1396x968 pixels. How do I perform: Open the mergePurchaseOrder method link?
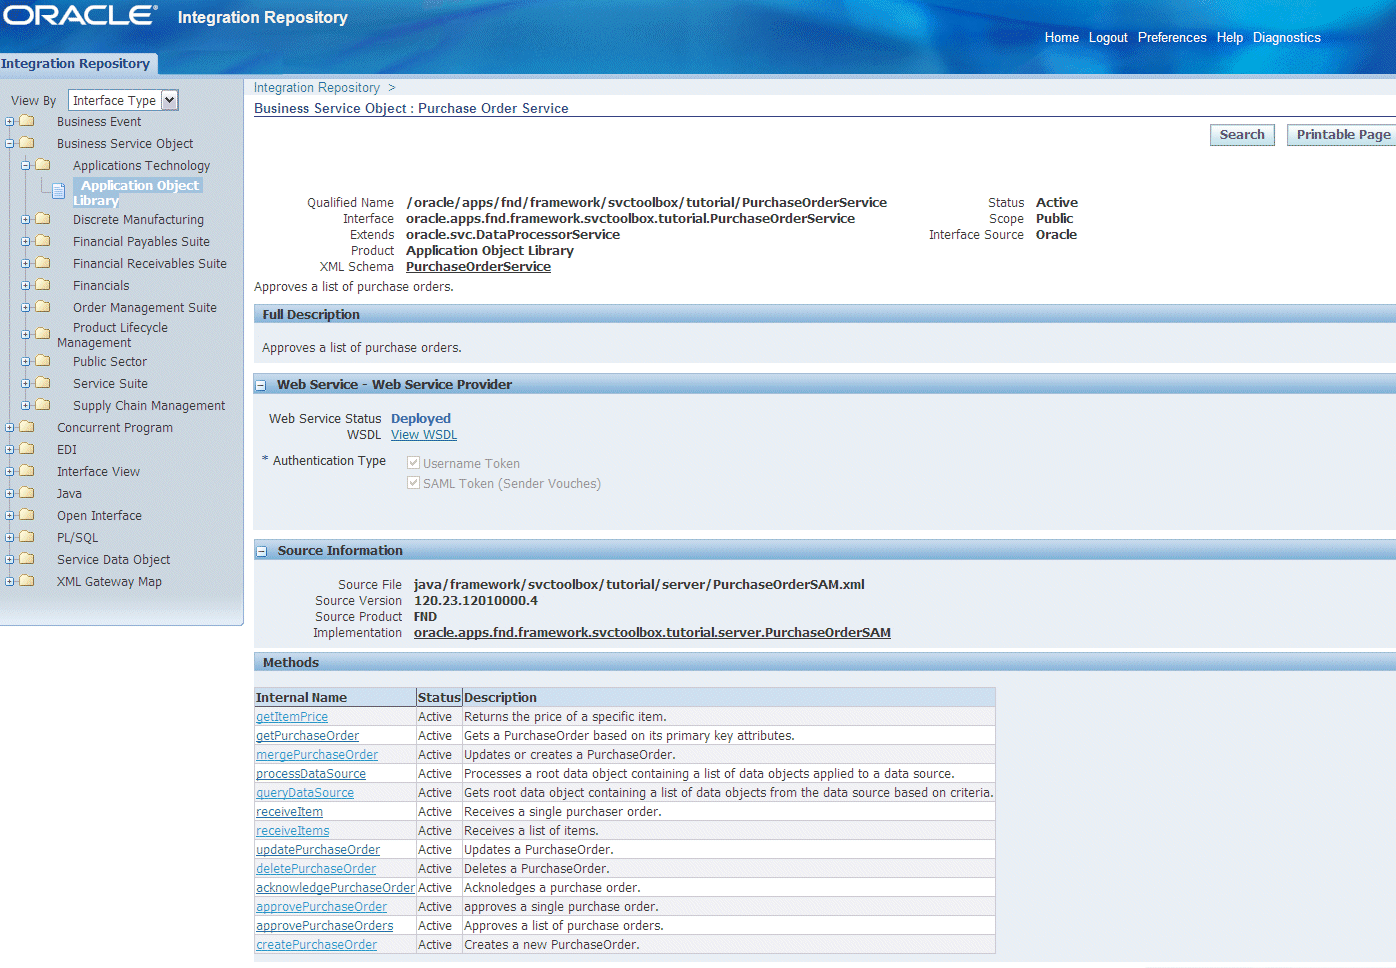(x=317, y=755)
